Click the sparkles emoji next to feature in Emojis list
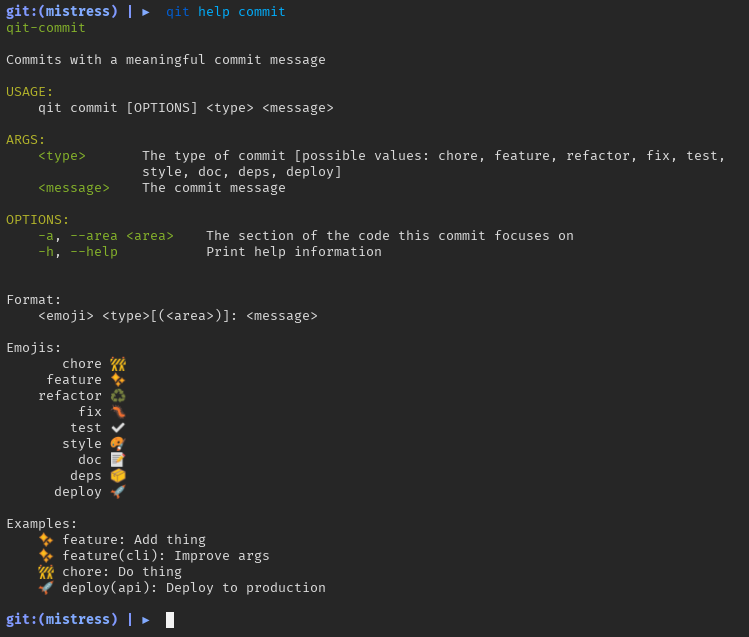749x637 pixels. [118, 380]
